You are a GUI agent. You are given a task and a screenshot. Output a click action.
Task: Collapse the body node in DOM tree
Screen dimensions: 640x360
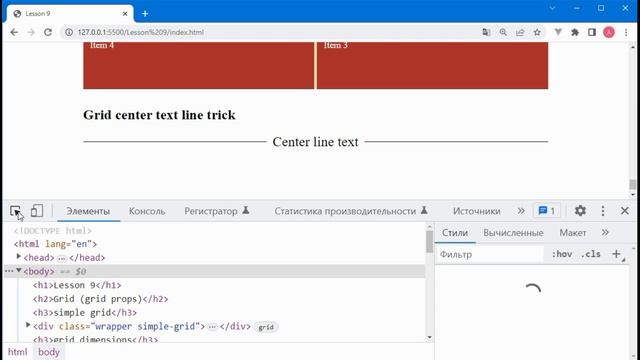point(18,271)
